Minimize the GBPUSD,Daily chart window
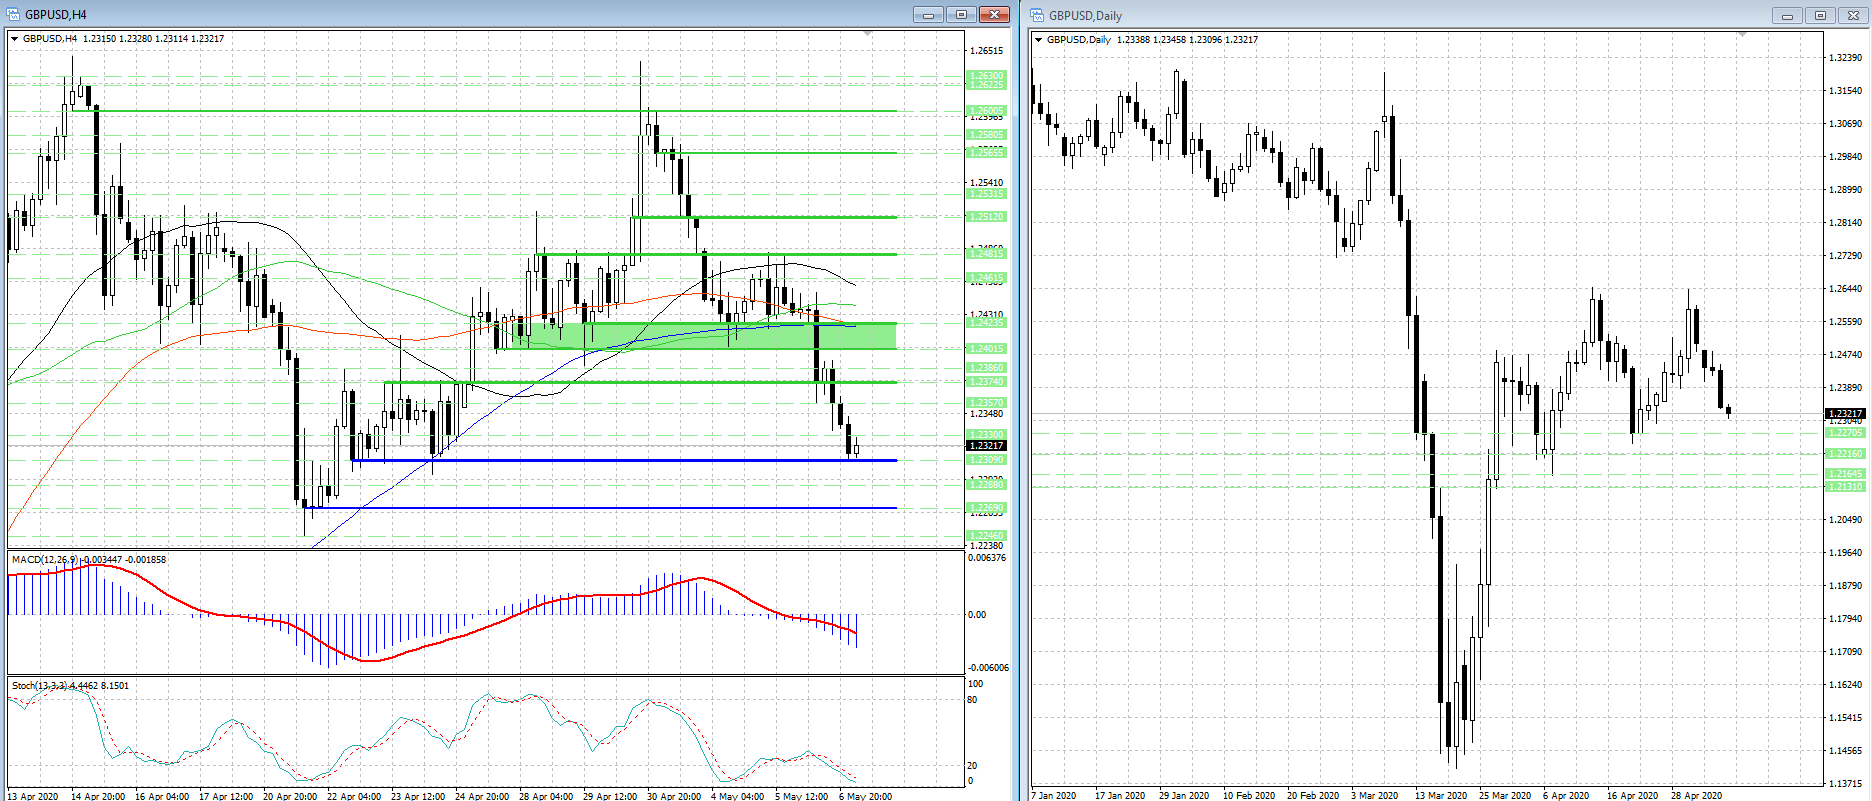The width and height of the screenshot is (1872, 801). [x=1787, y=15]
